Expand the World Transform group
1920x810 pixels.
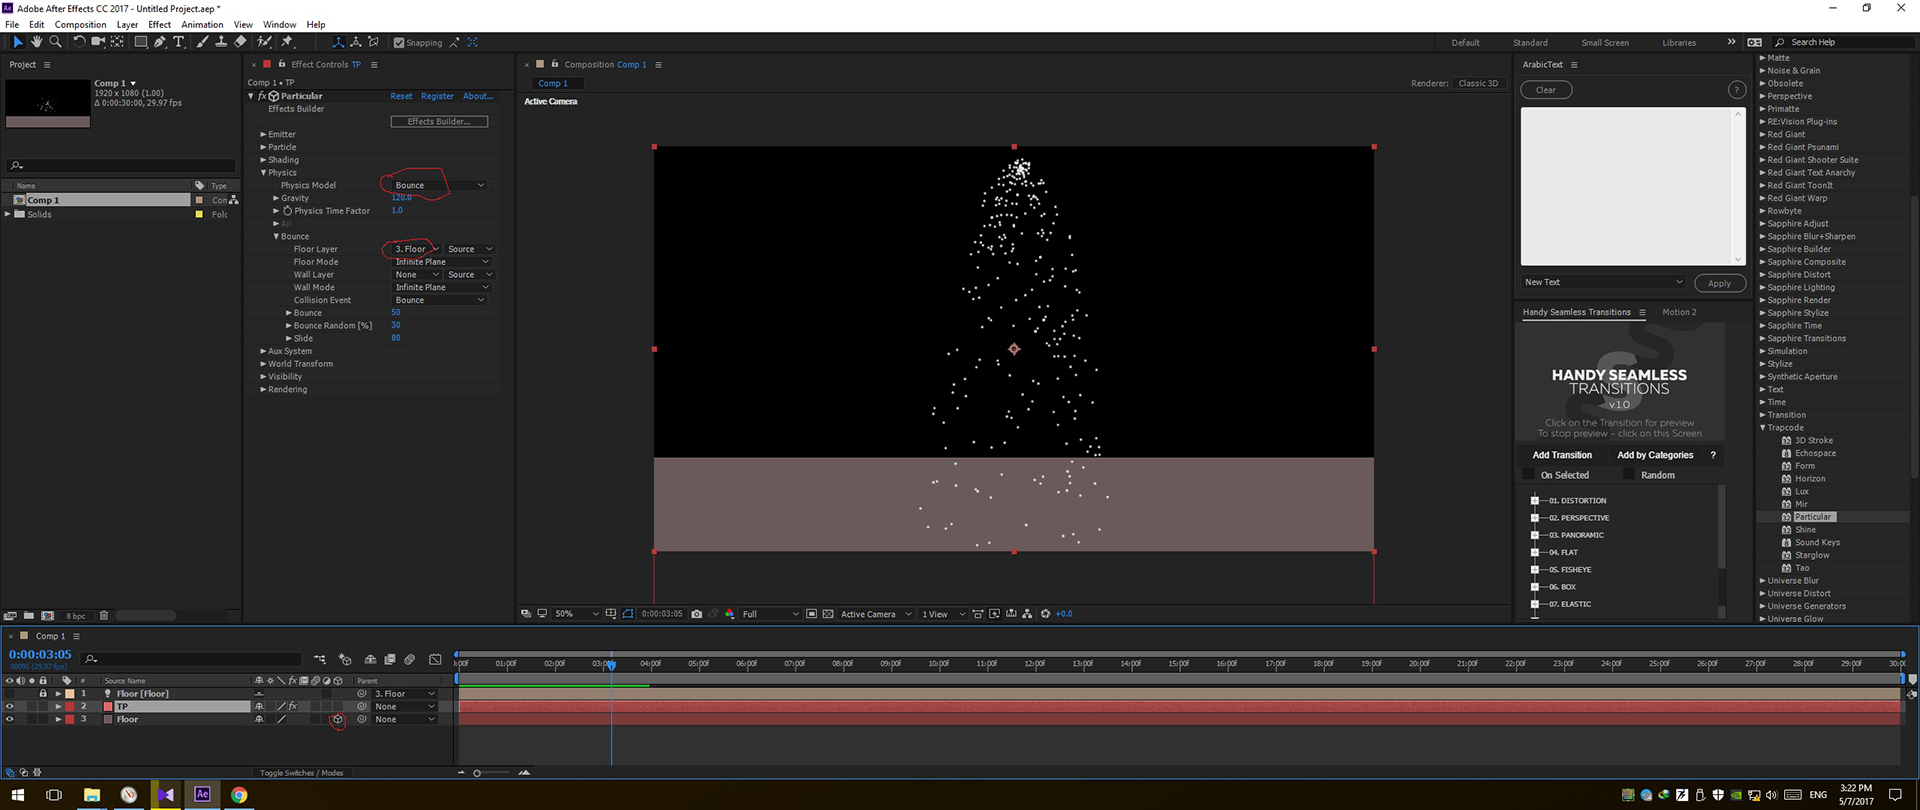[x=263, y=364]
